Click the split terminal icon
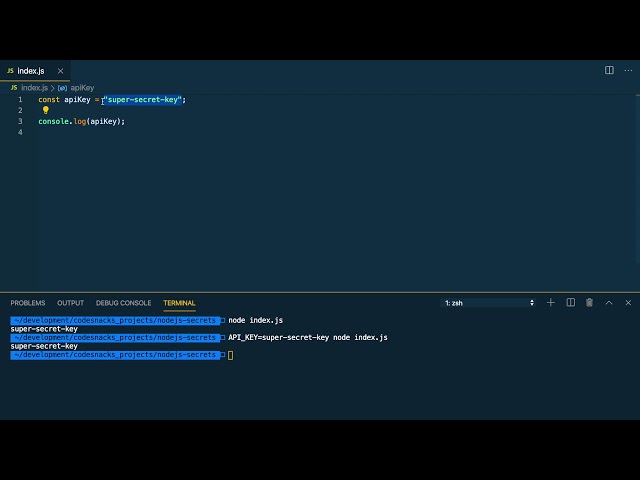The image size is (640, 480). pyautogui.click(x=571, y=302)
